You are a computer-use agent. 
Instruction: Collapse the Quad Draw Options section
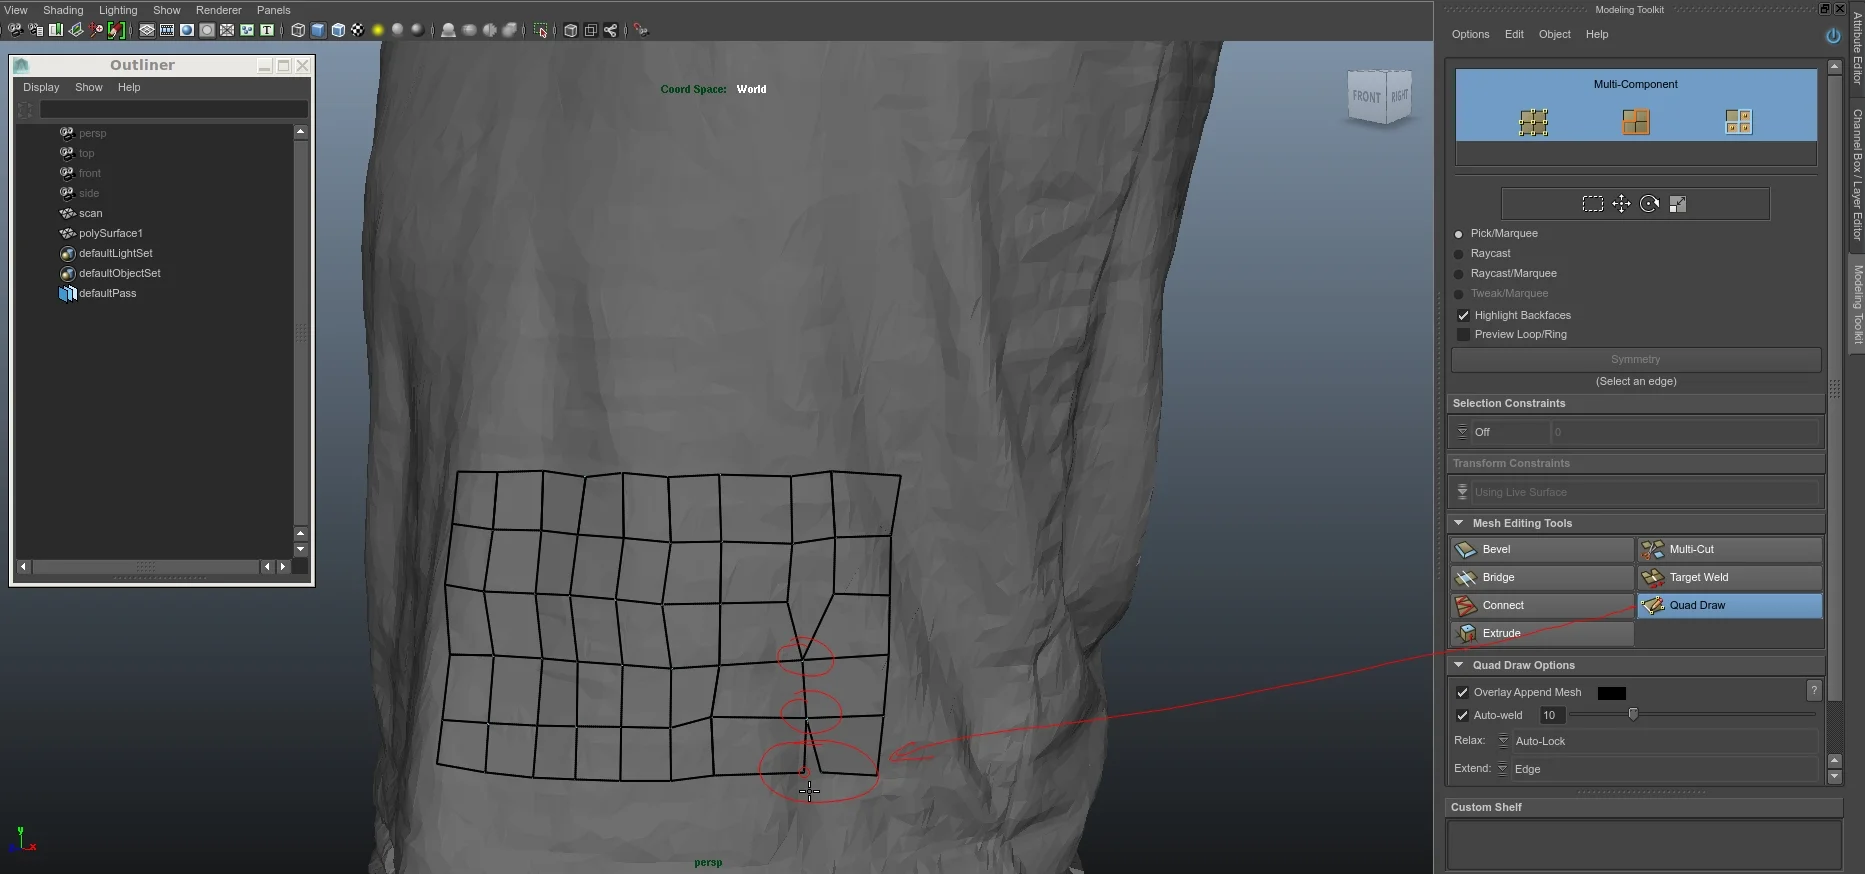(x=1459, y=665)
